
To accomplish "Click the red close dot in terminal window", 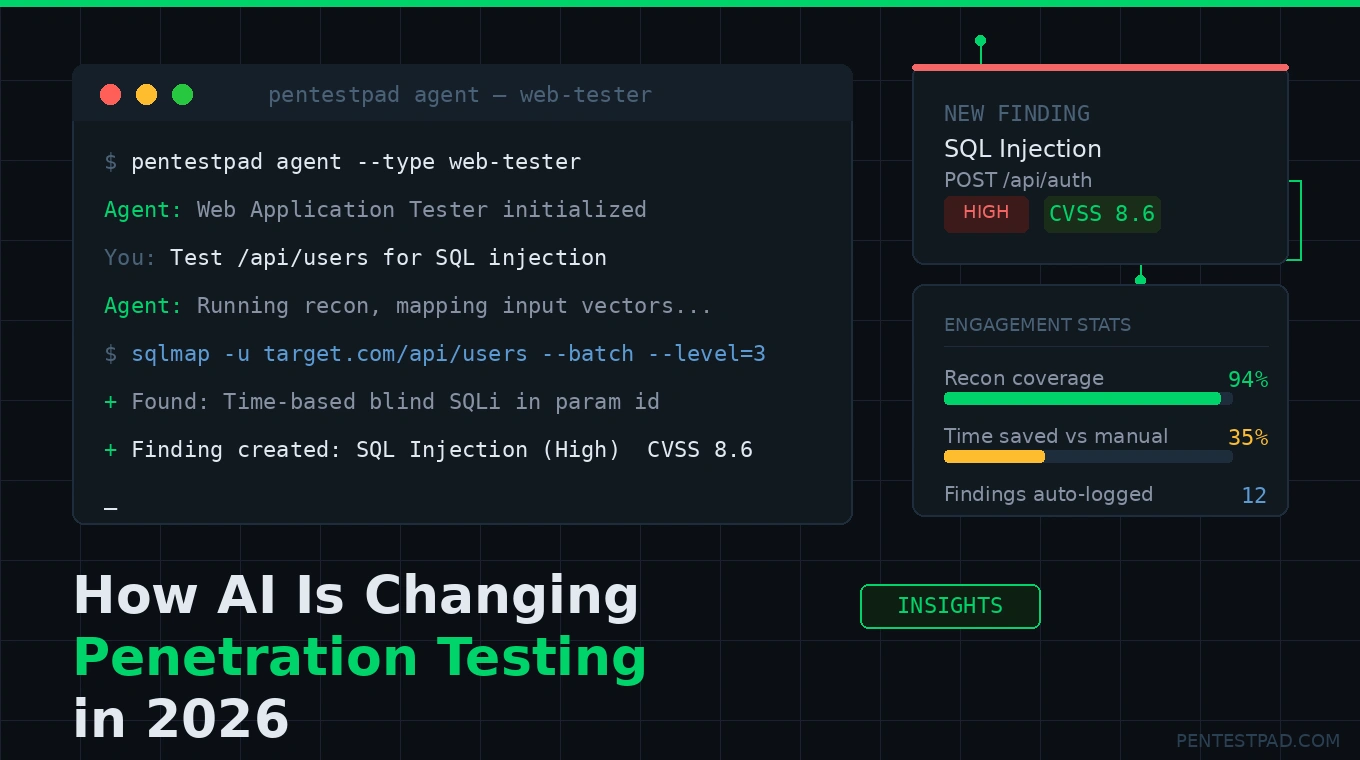I will tap(111, 95).
